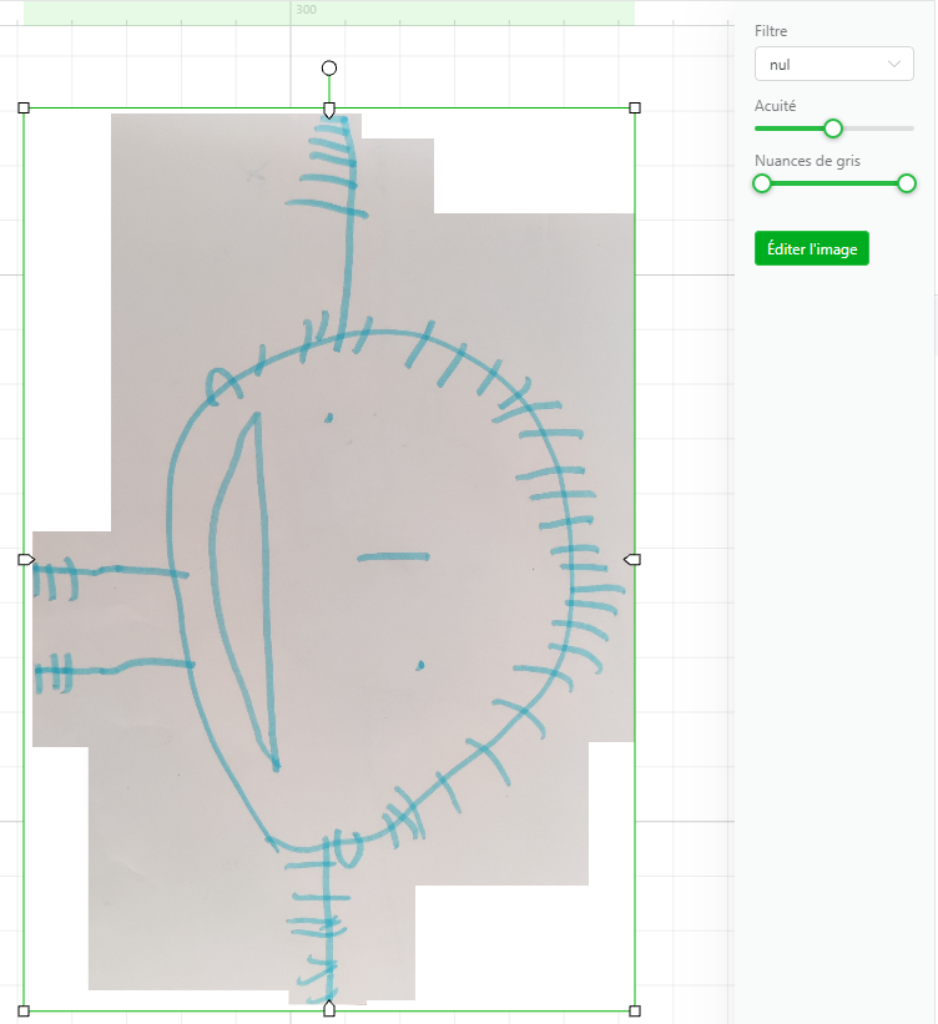Click the Éditer l'image button
The width and height of the screenshot is (938, 1024).
click(811, 248)
